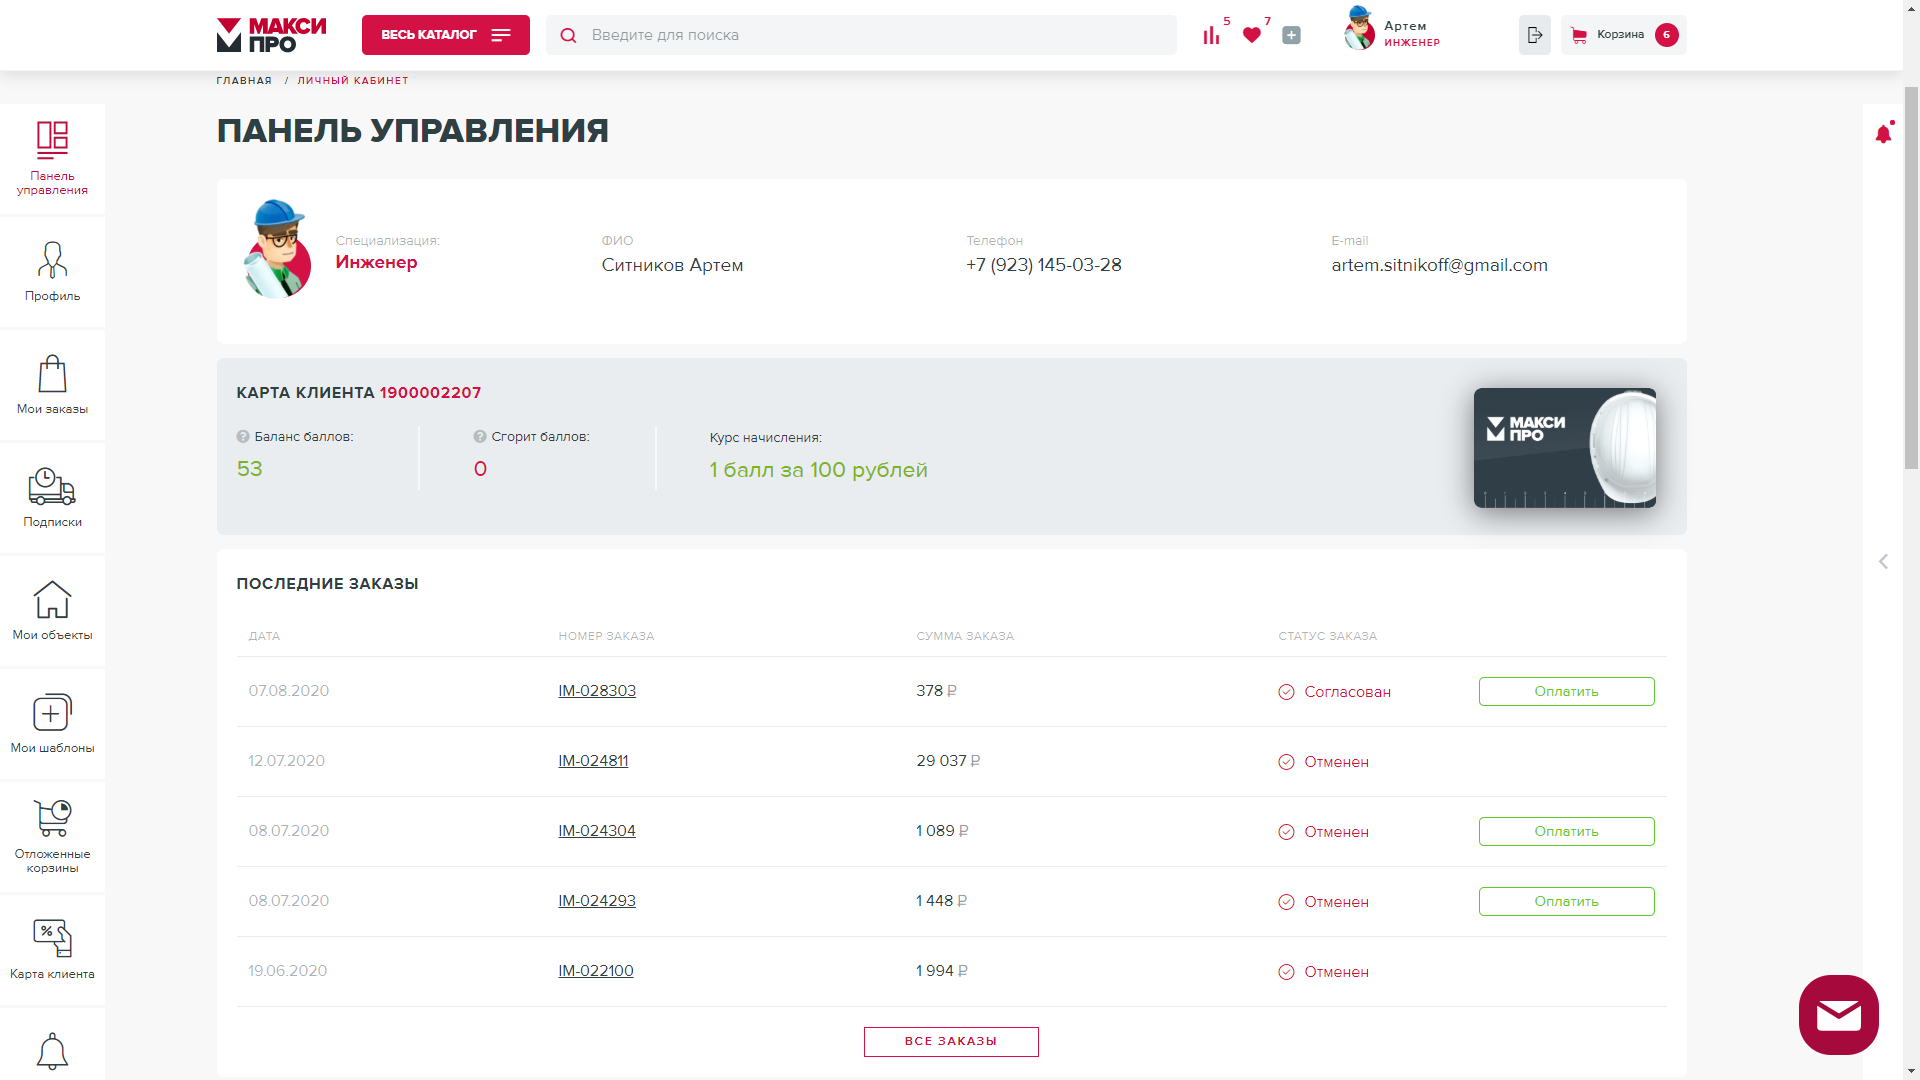Click the All orders button
This screenshot has width=1920, height=1080.
[x=951, y=1041]
